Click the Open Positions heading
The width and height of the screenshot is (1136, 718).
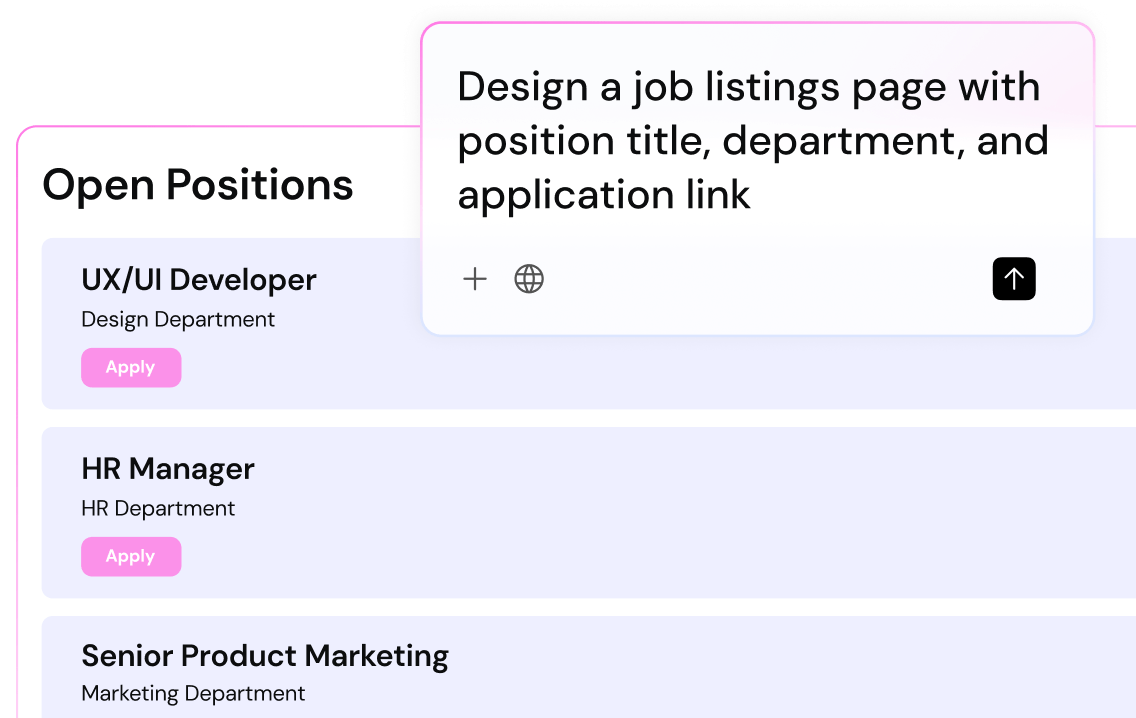click(198, 185)
